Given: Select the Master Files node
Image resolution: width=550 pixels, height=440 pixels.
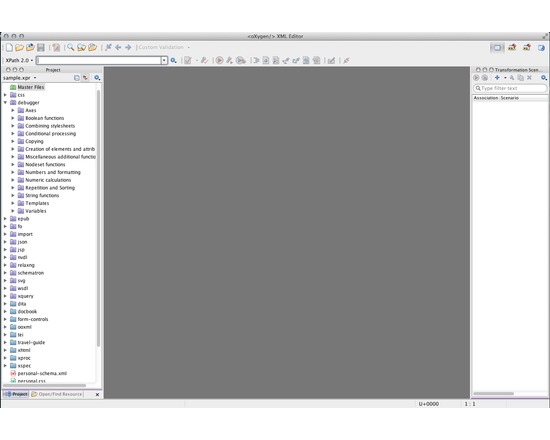Looking at the screenshot, I should pos(27,87).
